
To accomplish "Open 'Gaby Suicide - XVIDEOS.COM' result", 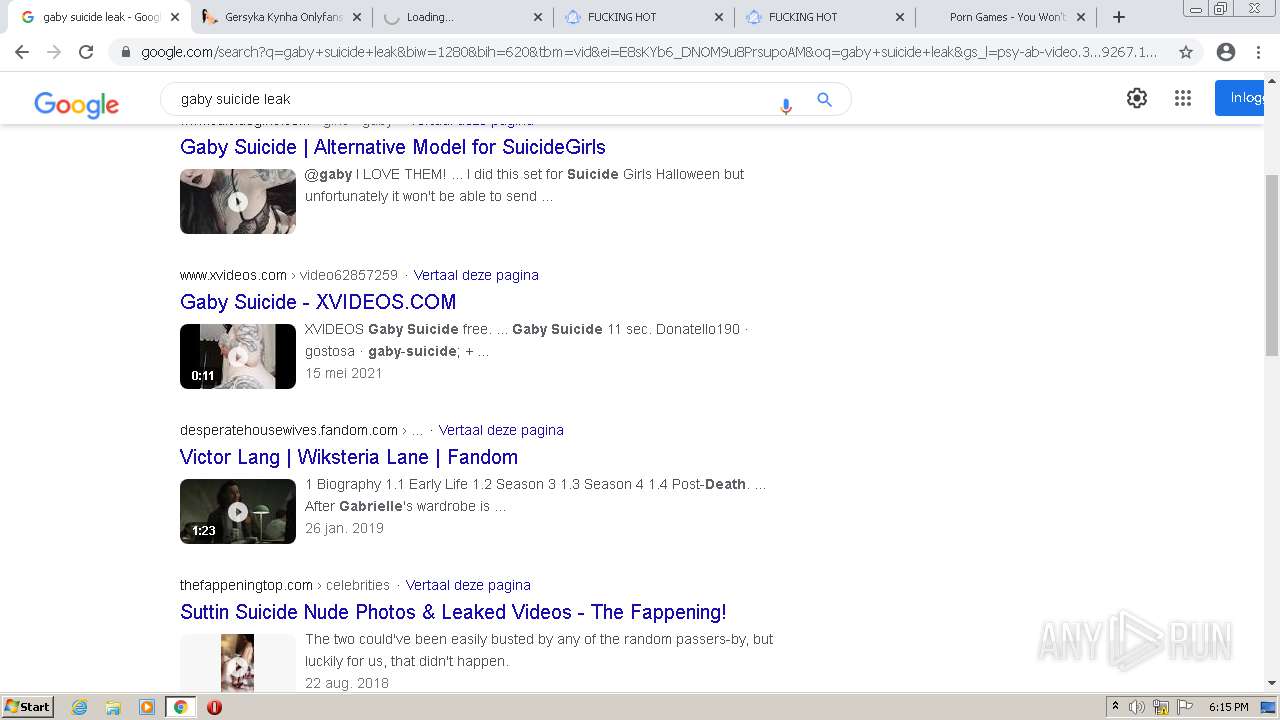I will point(318,302).
